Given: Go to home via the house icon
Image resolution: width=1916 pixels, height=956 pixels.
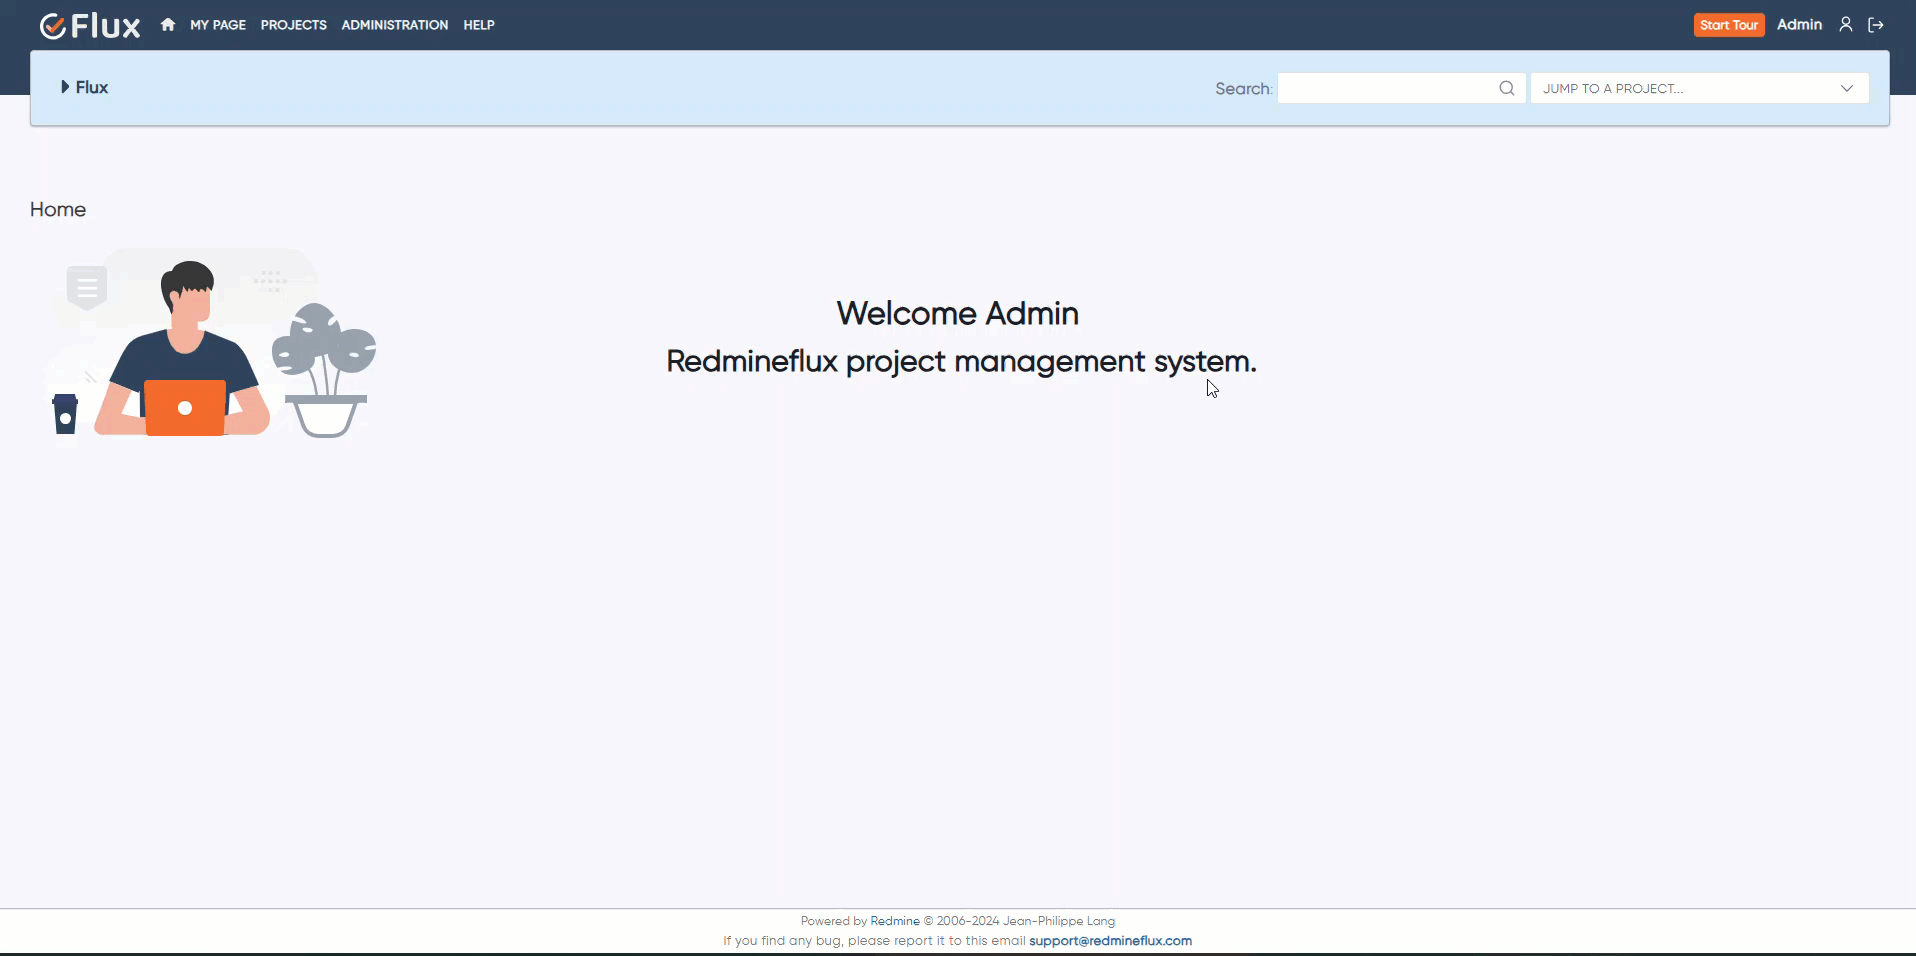Looking at the screenshot, I should [x=168, y=25].
